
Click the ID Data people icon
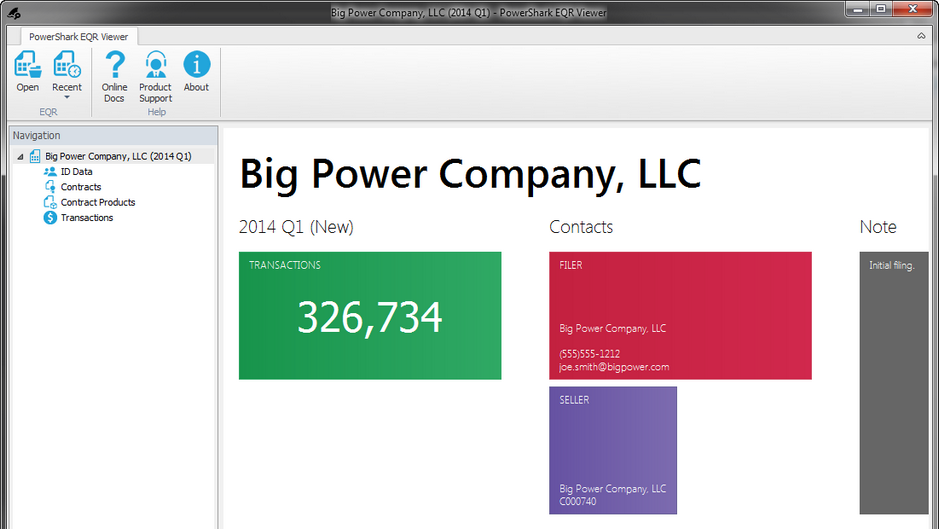click(x=50, y=171)
